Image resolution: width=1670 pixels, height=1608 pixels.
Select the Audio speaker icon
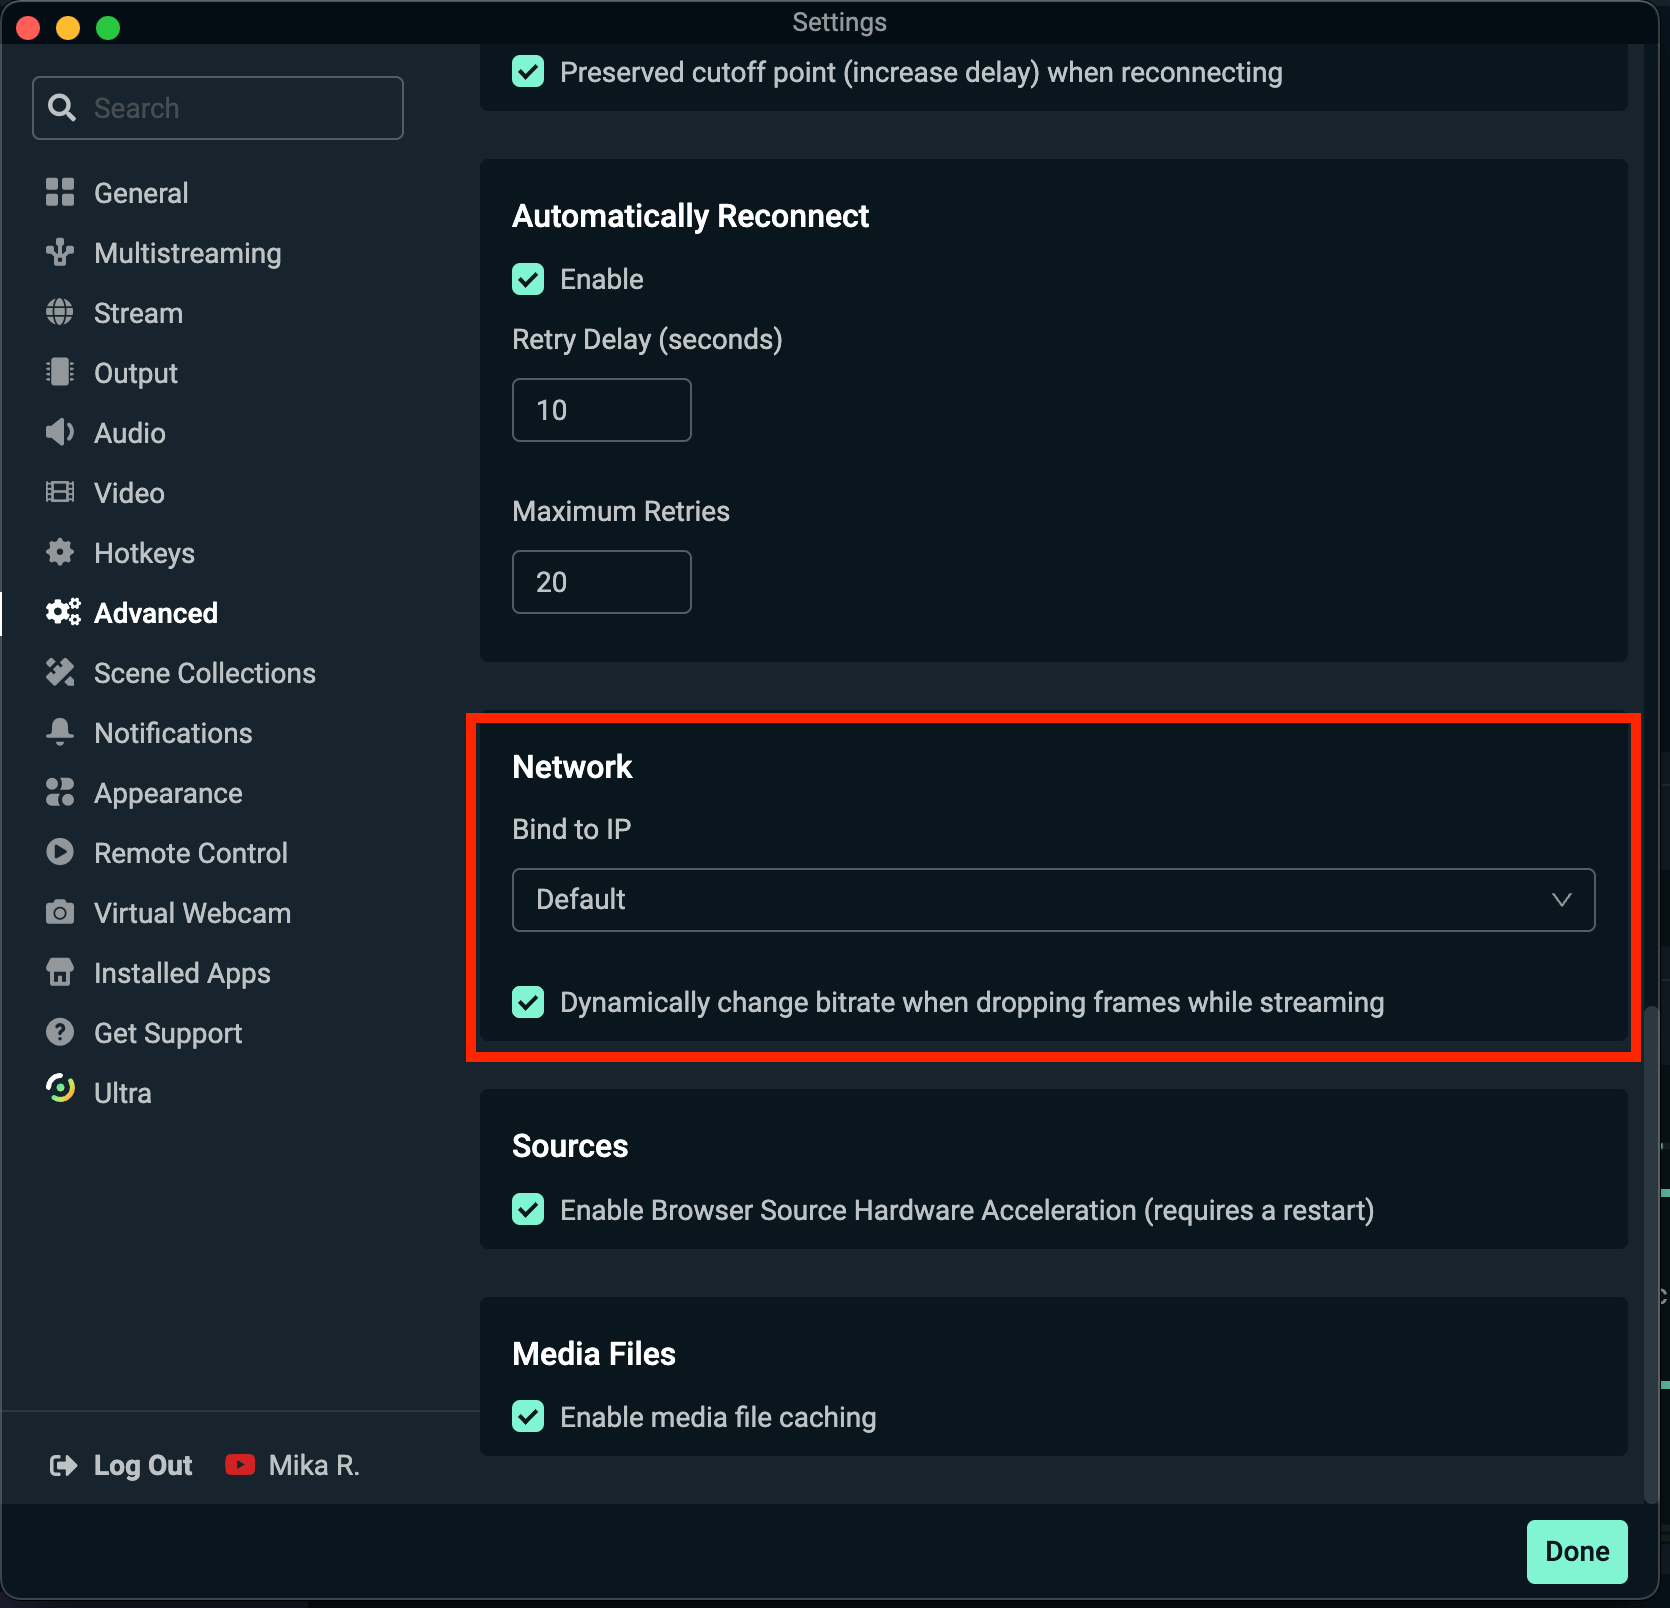60,432
